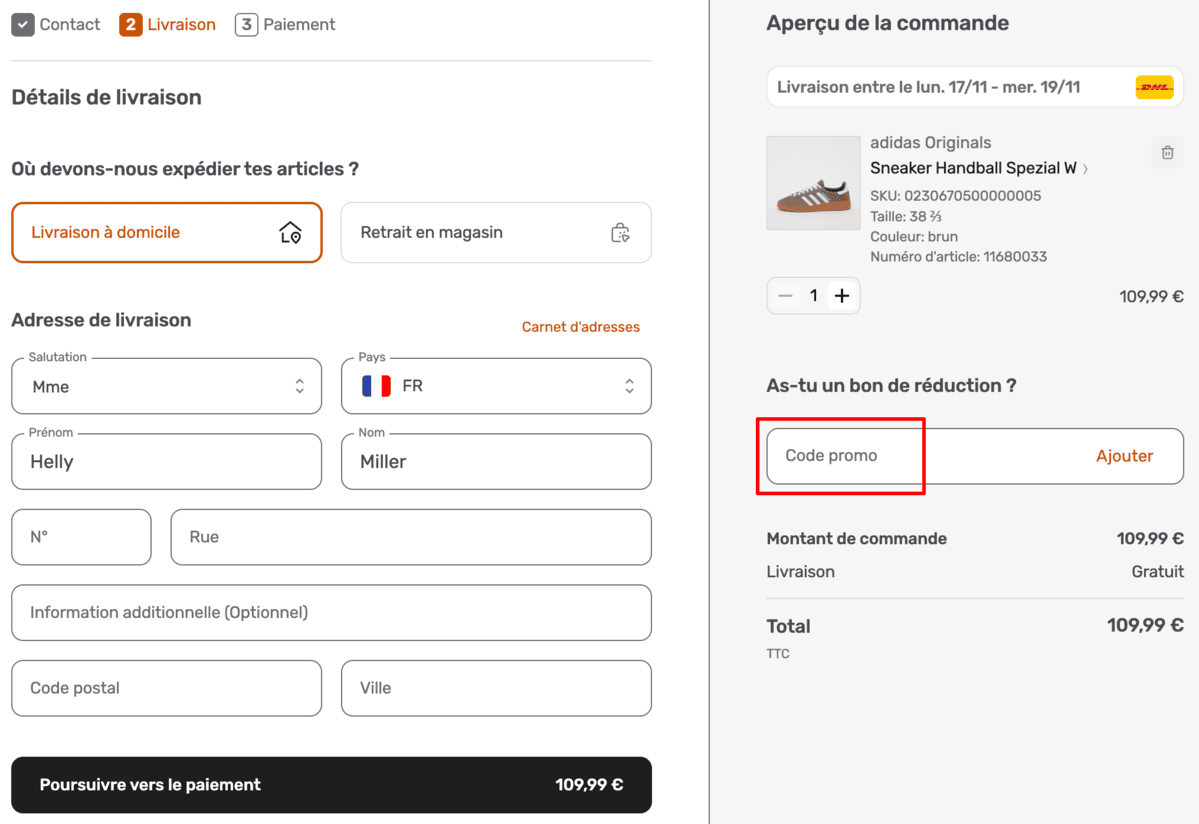Open the Salutation dropdown
This screenshot has width=1199, height=824.
coord(167,387)
